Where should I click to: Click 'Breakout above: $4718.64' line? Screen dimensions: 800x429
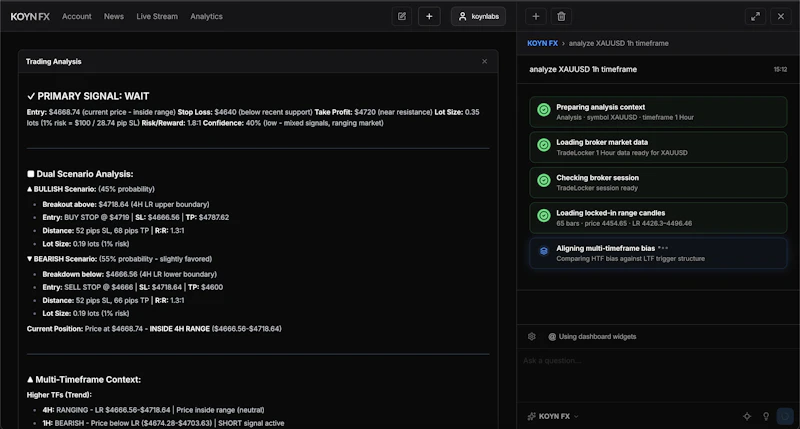(126, 204)
